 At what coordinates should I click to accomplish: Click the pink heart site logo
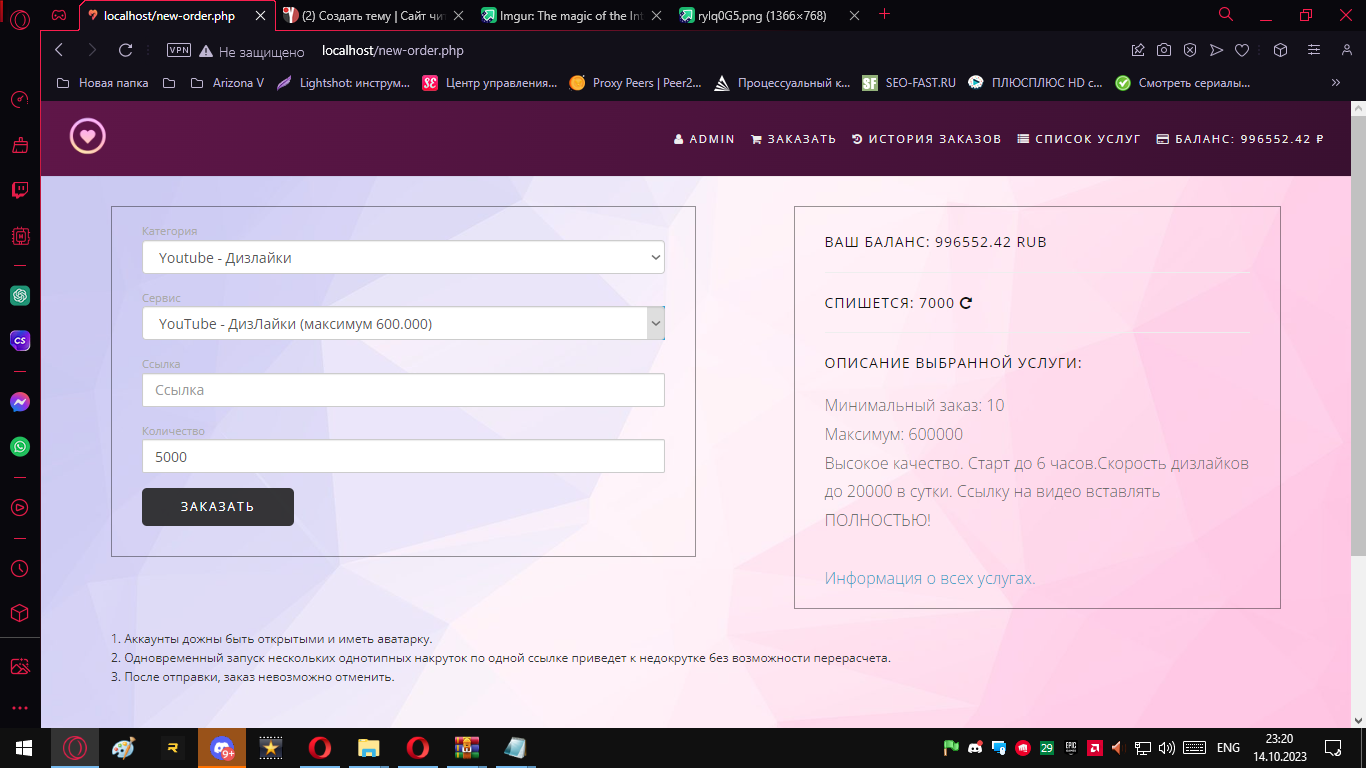pos(88,137)
